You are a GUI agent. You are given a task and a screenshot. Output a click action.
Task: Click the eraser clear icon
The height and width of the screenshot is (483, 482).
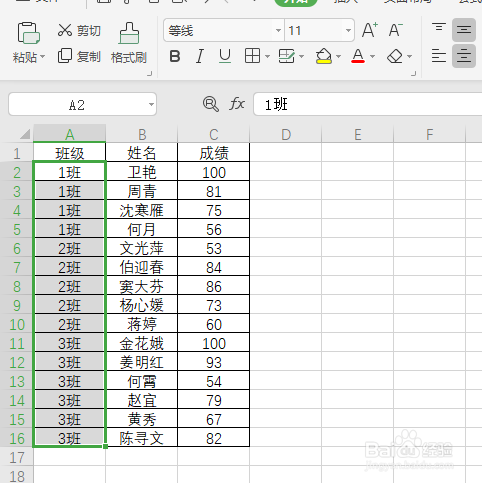point(395,56)
